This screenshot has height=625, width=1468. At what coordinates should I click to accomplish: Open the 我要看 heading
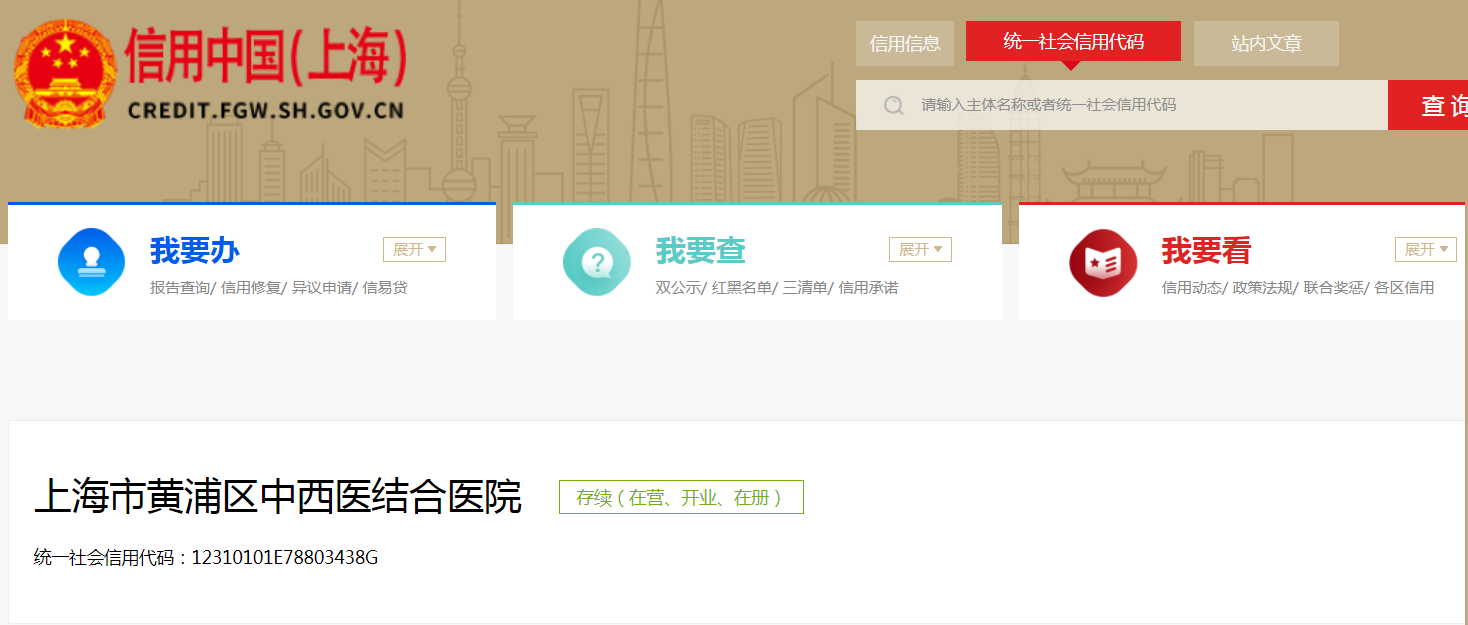[x=1206, y=250]
